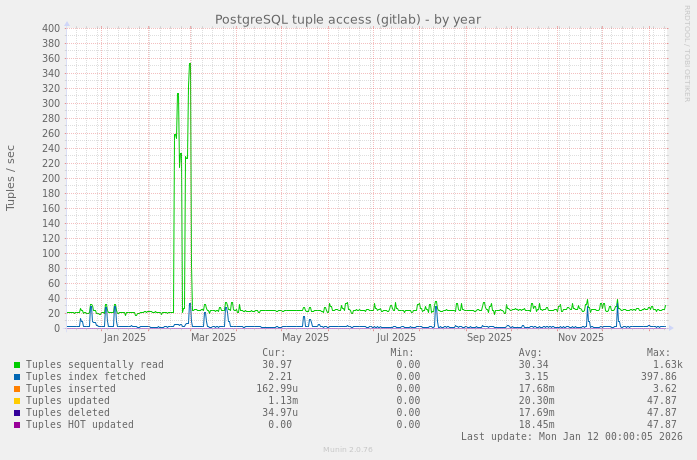This screenshot has width=697, height=460.
Task: Click the 200 y-axis tick label
Action: coord(51,179)
